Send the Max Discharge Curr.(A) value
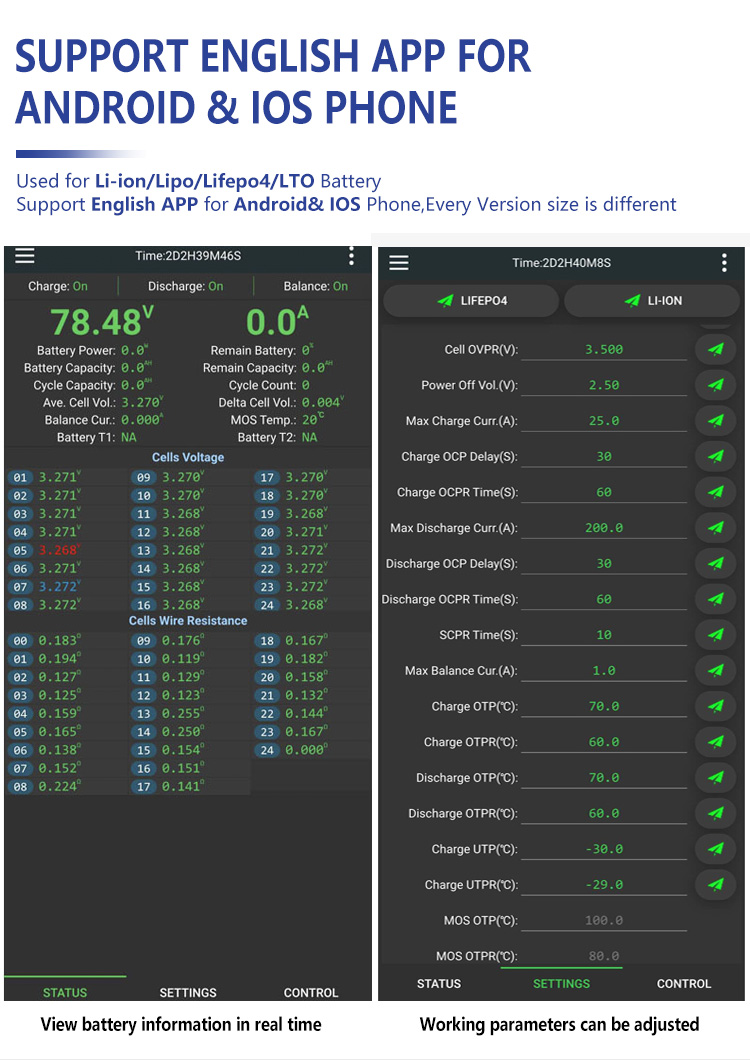Image resolution: width=750 pixels, height=1060 pixels. [716, 528]
